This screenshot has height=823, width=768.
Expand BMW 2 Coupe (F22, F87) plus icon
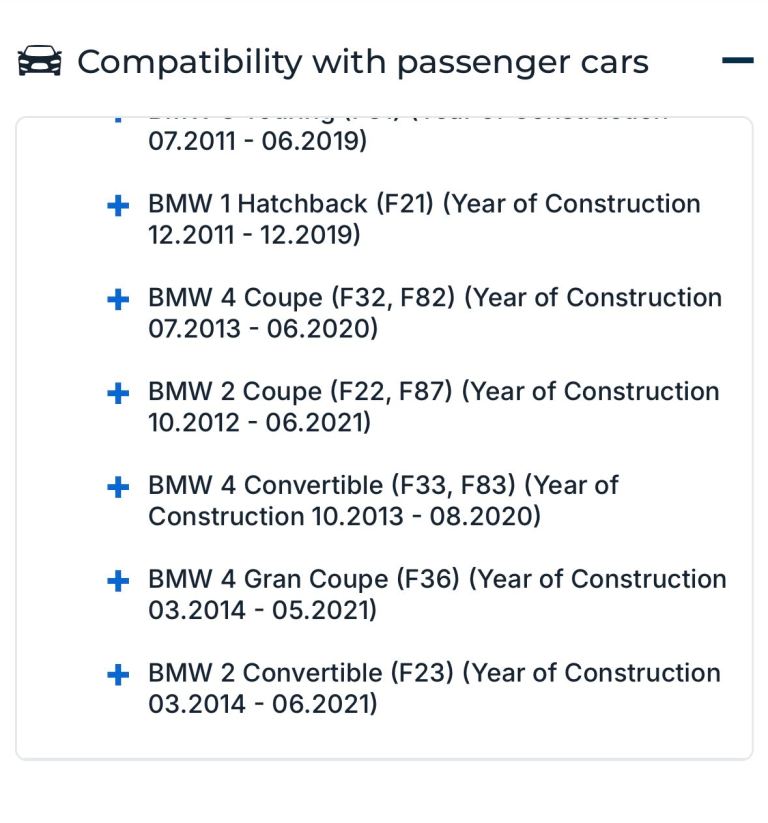click(118, 394)
